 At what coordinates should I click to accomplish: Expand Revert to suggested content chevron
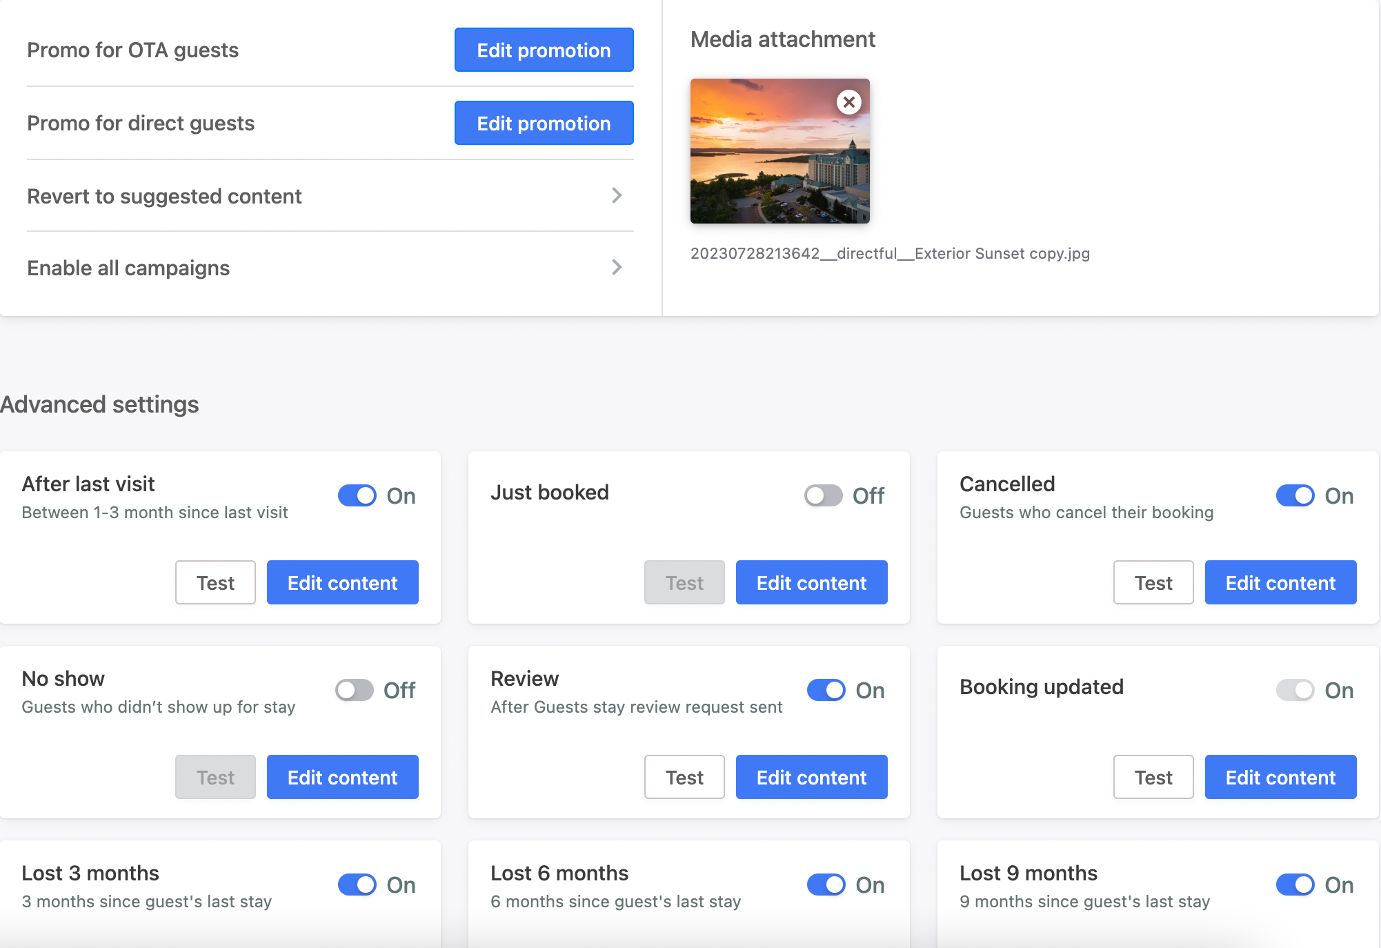tap(617, 196)
